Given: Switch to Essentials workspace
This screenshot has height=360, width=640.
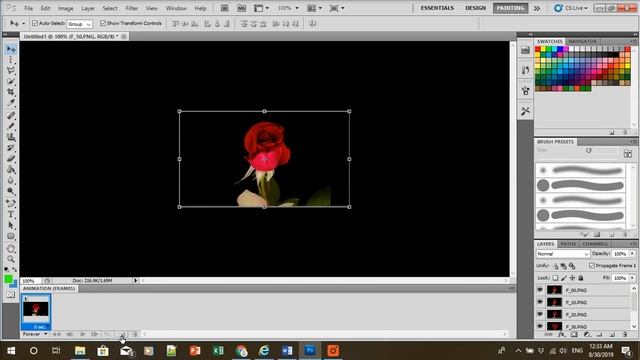Looking at the screenshot, I should click(x=437, y=8).
